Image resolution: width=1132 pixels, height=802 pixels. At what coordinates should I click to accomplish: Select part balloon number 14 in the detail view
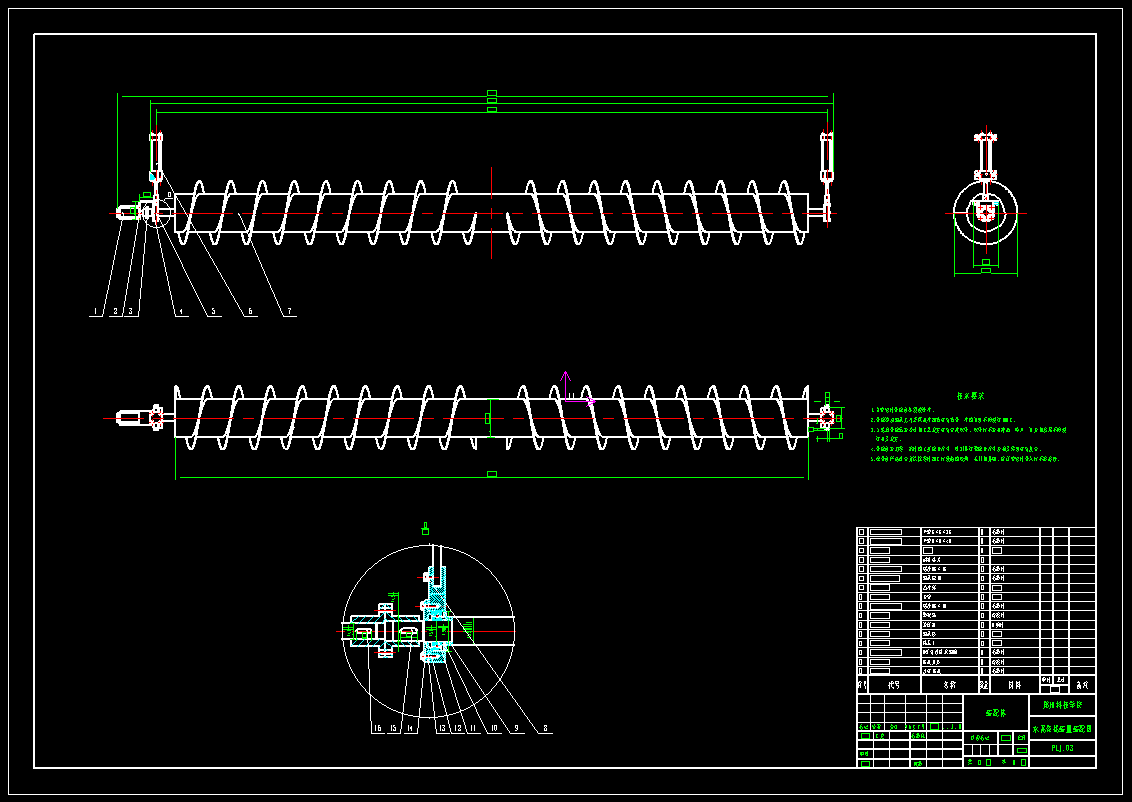click(410, 729)
